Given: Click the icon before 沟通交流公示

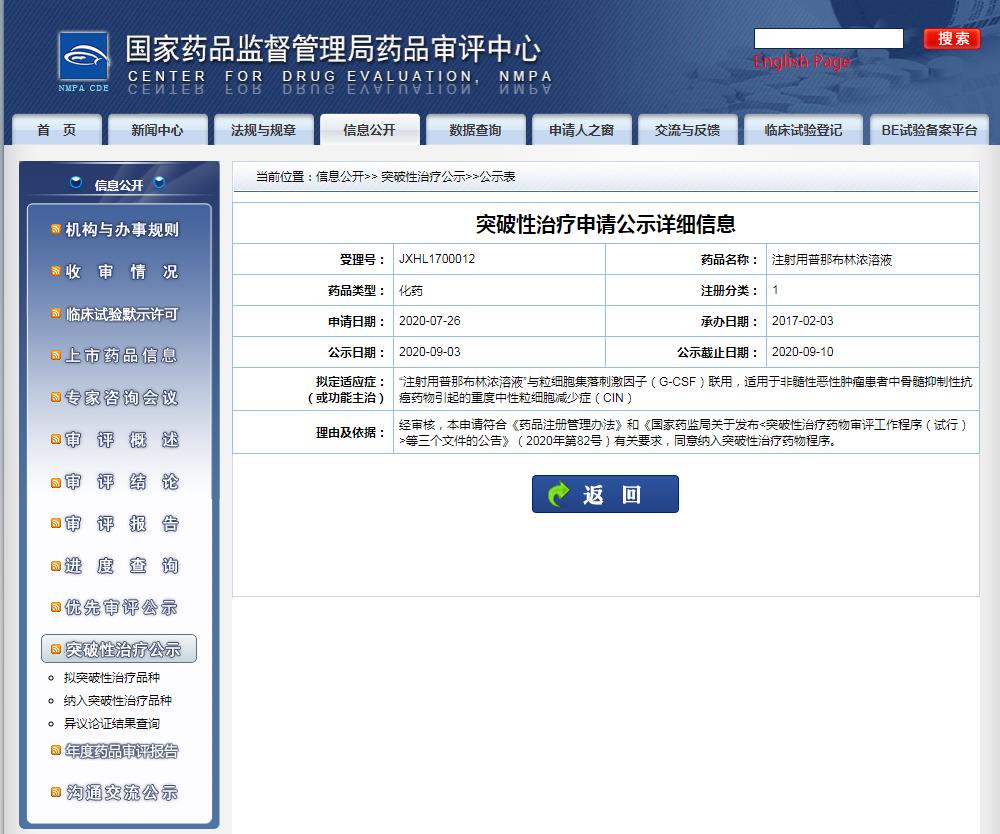Looking at the screenshot, I should (x=56, y=793).
